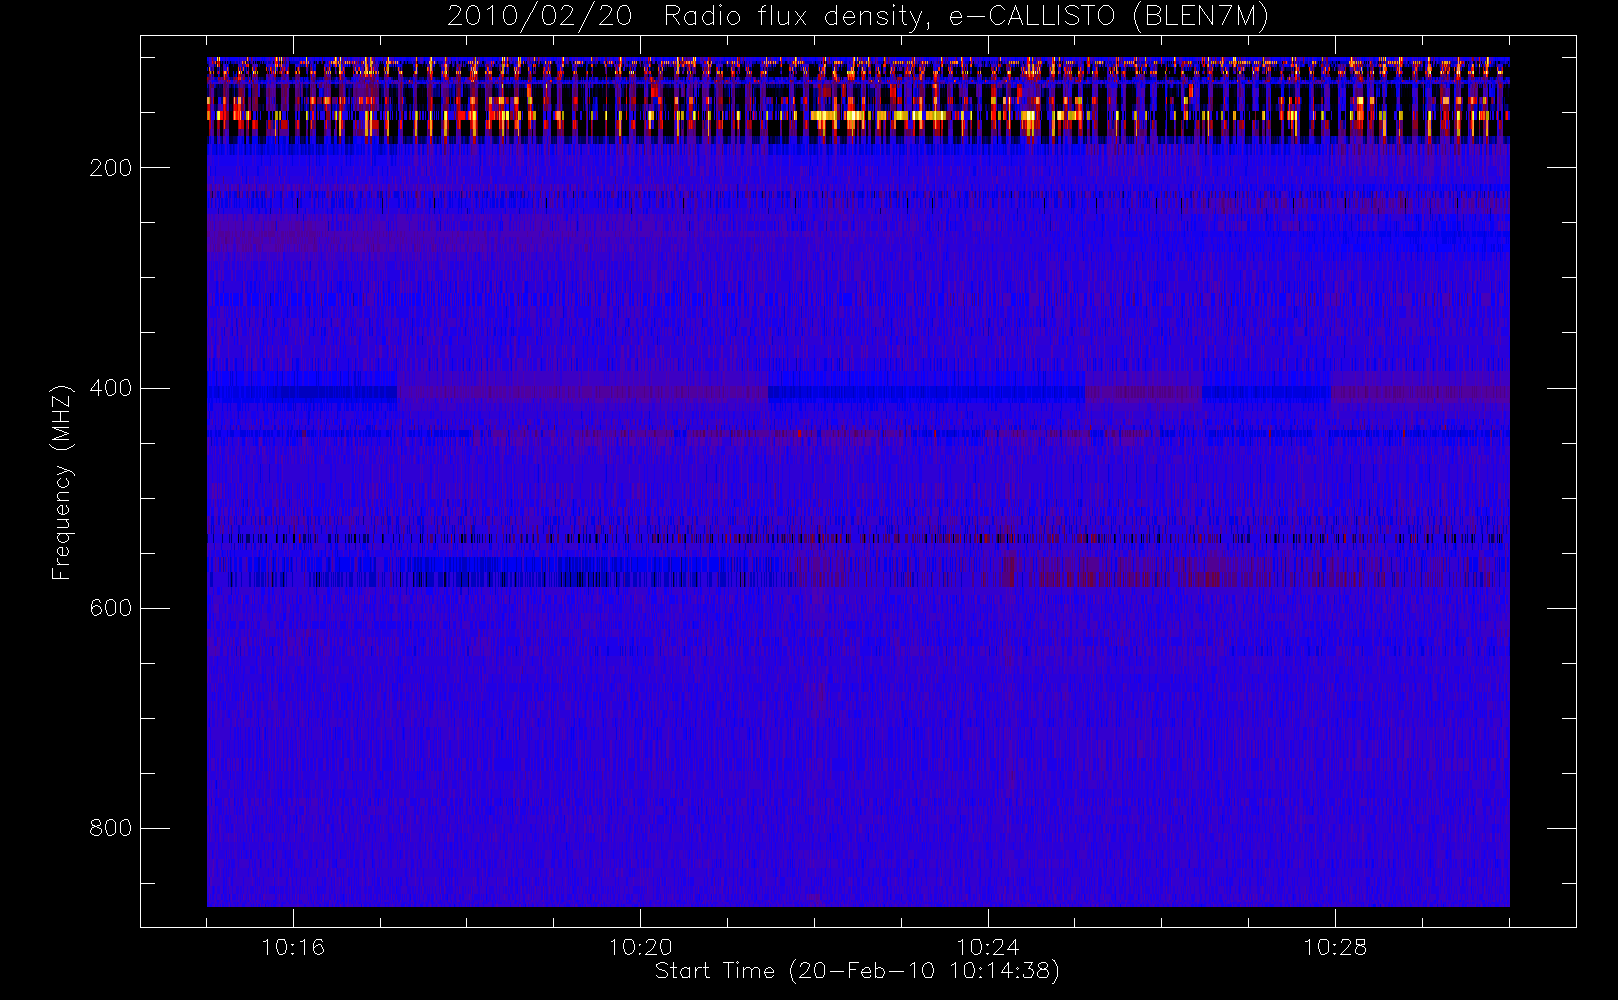
Task: Click the 'Frequency (MHZ)' axis label
Action: coord(62,482)
